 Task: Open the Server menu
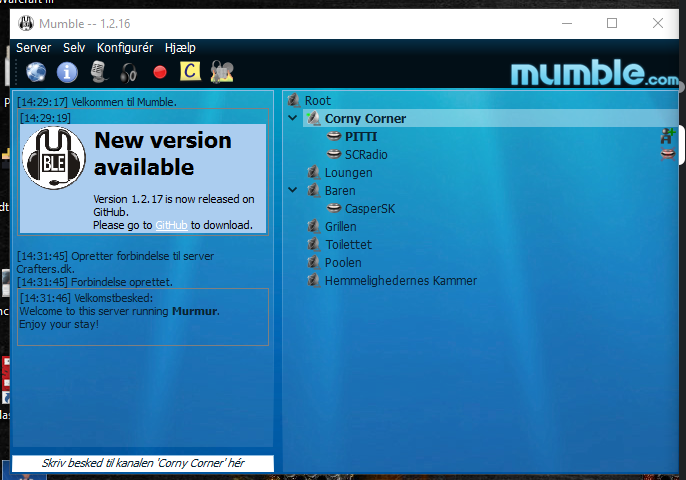pos(34,48)
